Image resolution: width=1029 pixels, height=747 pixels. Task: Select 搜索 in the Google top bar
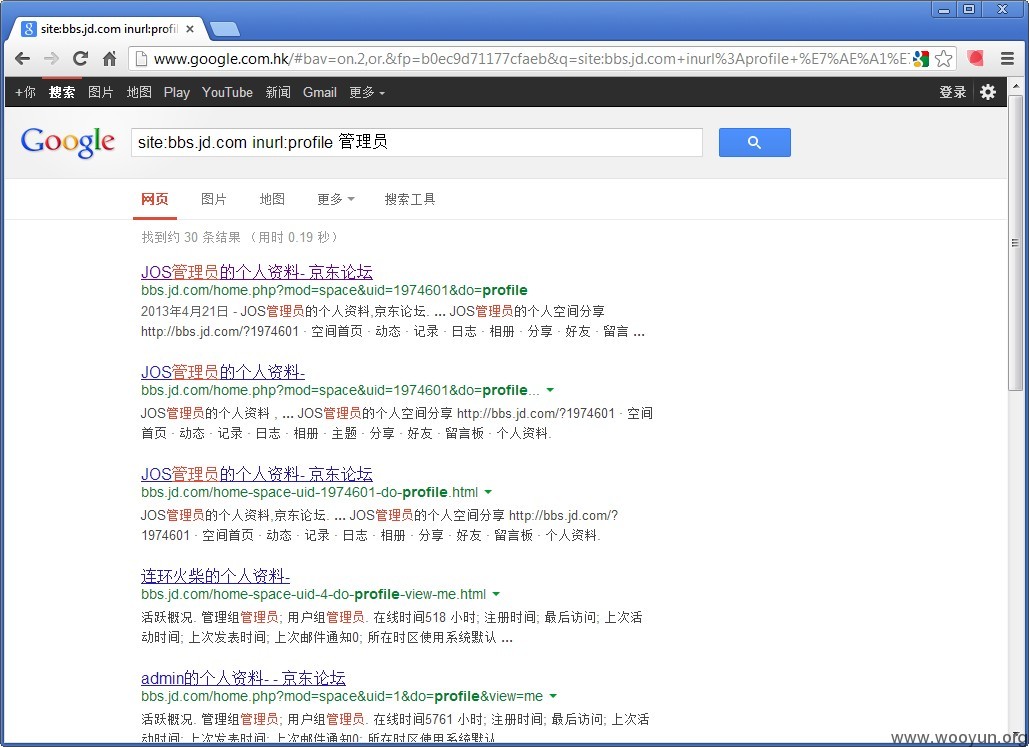pos(62,92)
